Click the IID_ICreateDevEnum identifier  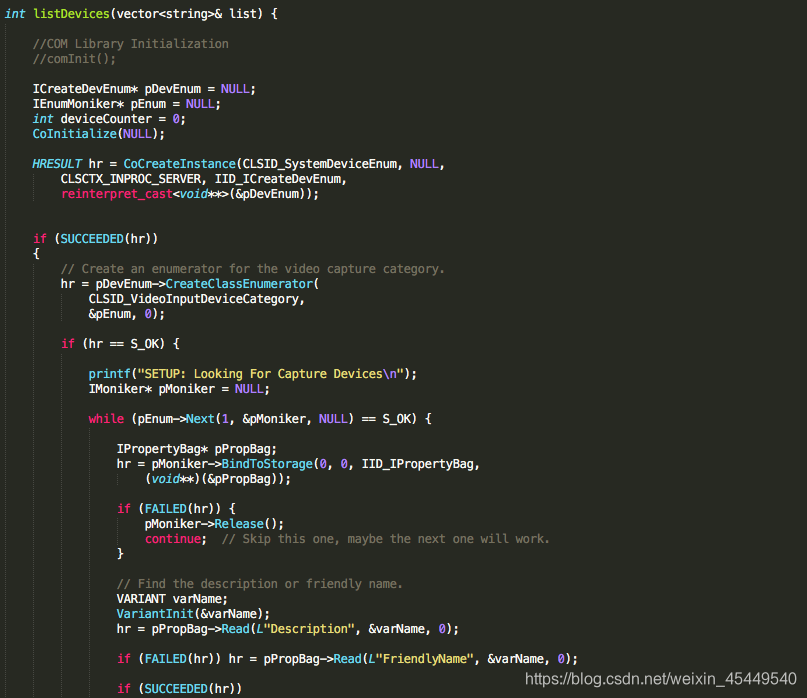point(278,179)
